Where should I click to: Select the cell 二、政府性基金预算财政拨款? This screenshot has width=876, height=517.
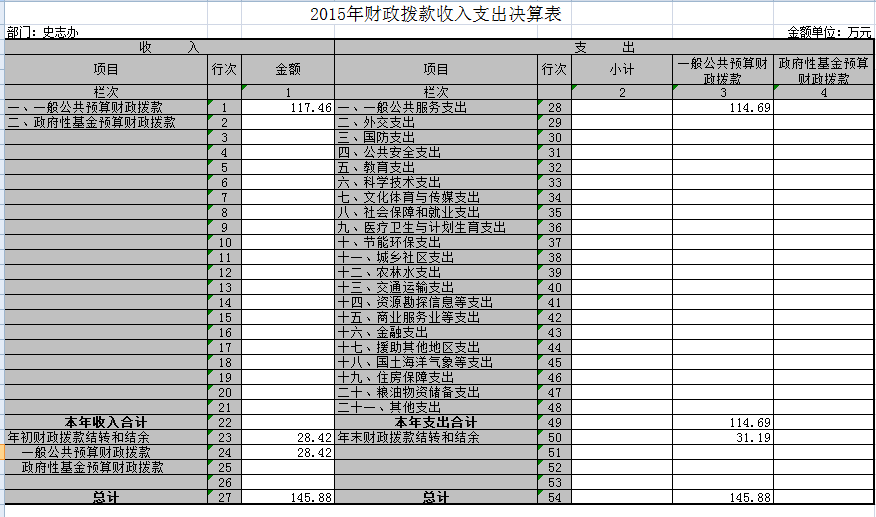(106, 122)
